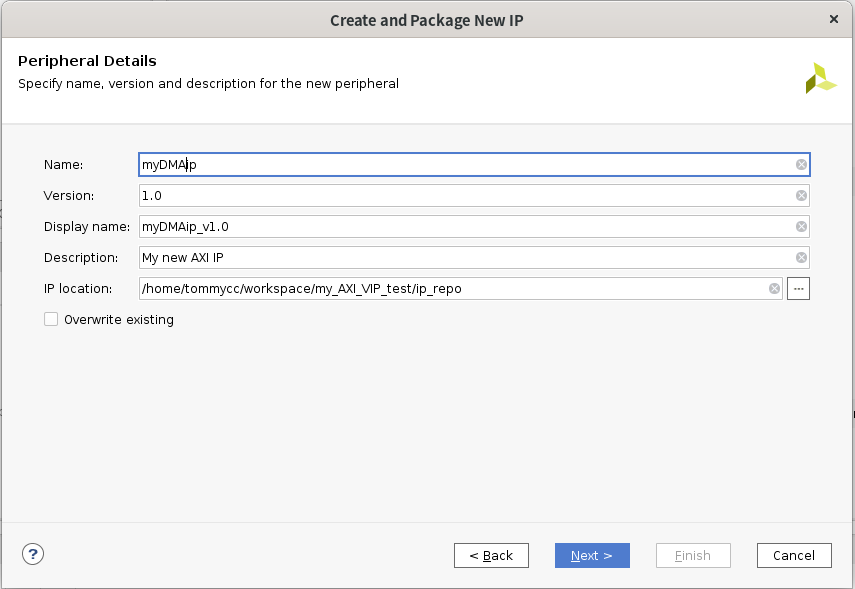Click into the Name text field

pyautogui.click(x=460, y=165)
